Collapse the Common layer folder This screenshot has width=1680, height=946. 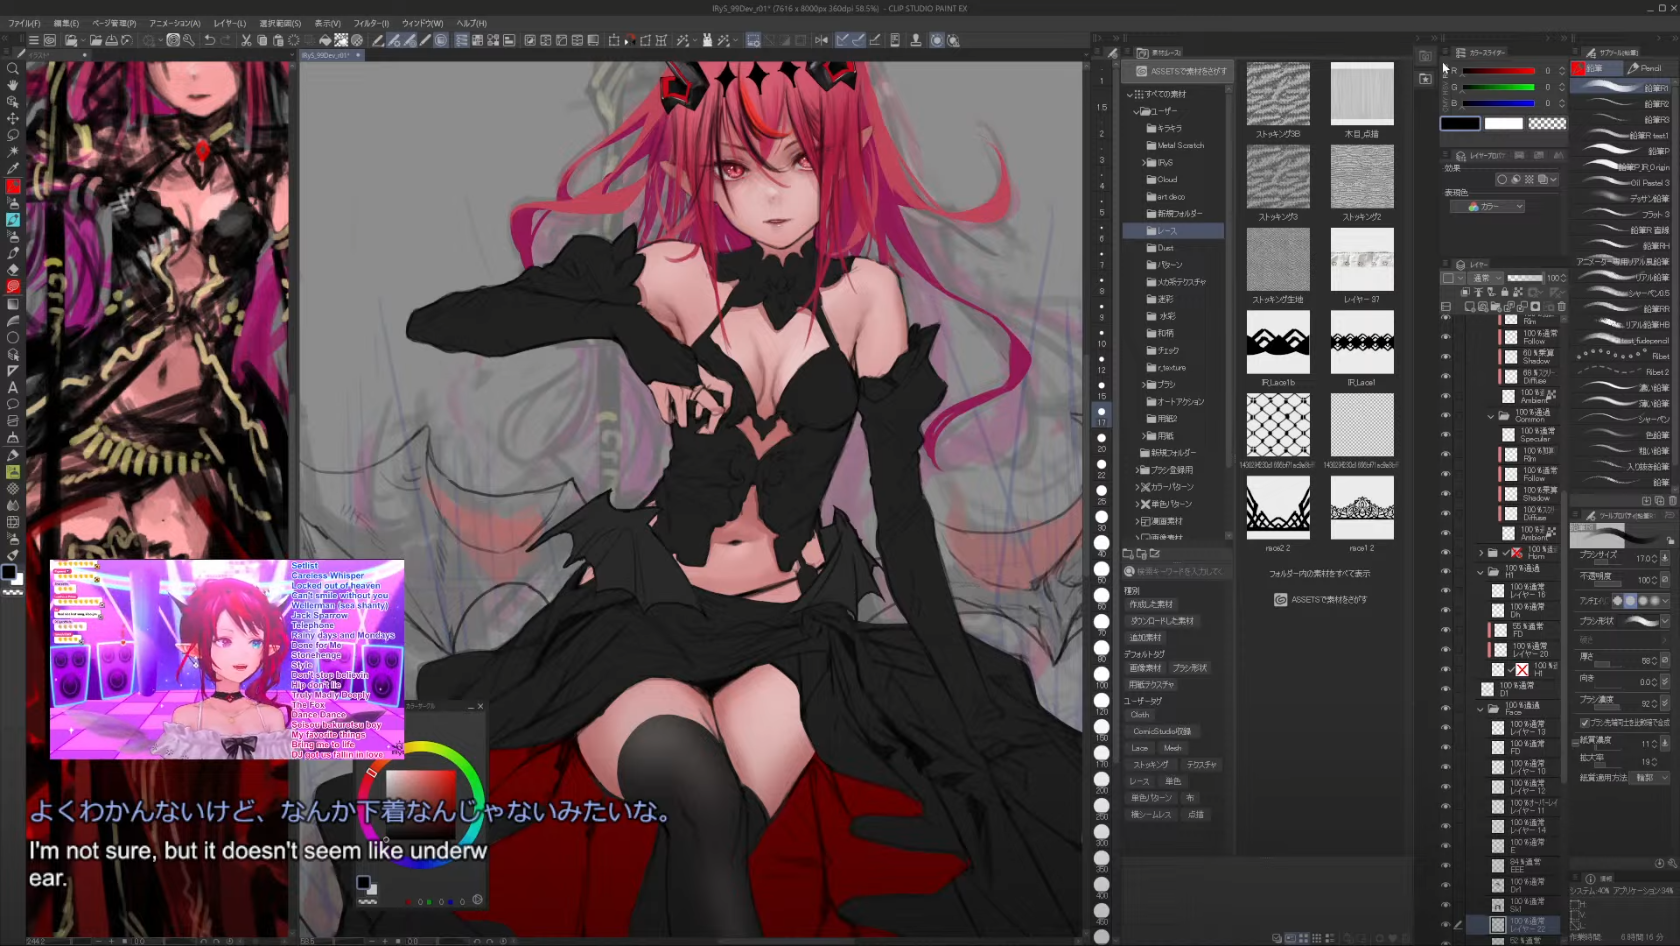[1491, 416]
